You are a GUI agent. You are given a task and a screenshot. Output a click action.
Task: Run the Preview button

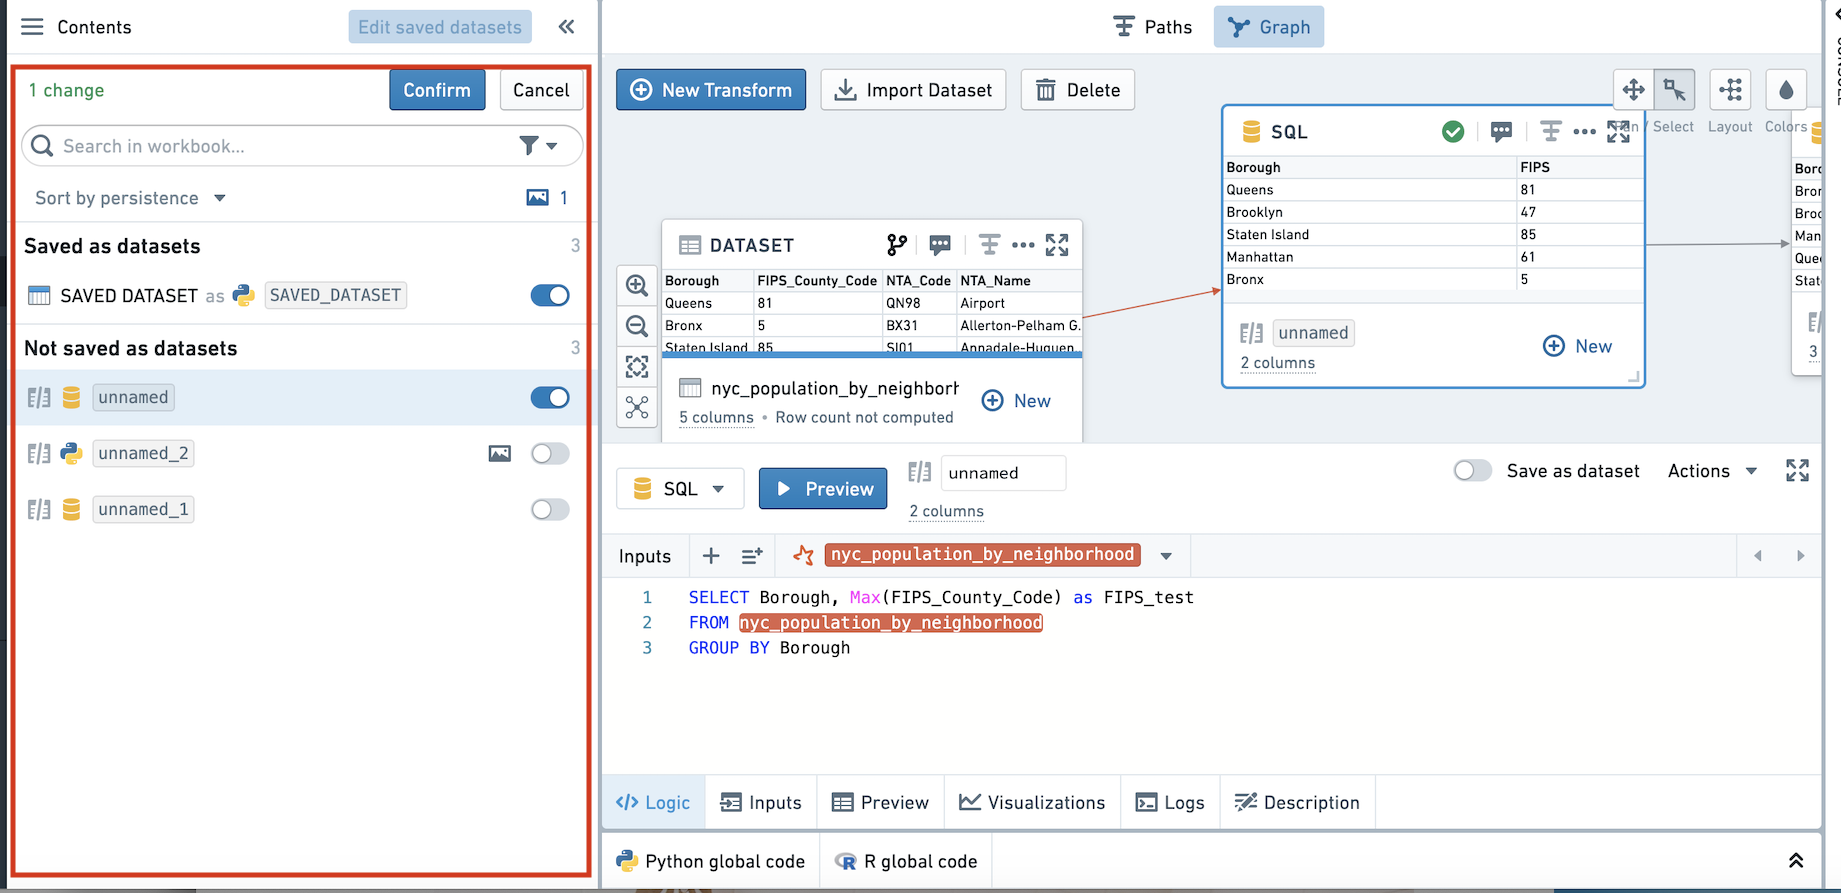pyautogui.click(x=823, y=489)
